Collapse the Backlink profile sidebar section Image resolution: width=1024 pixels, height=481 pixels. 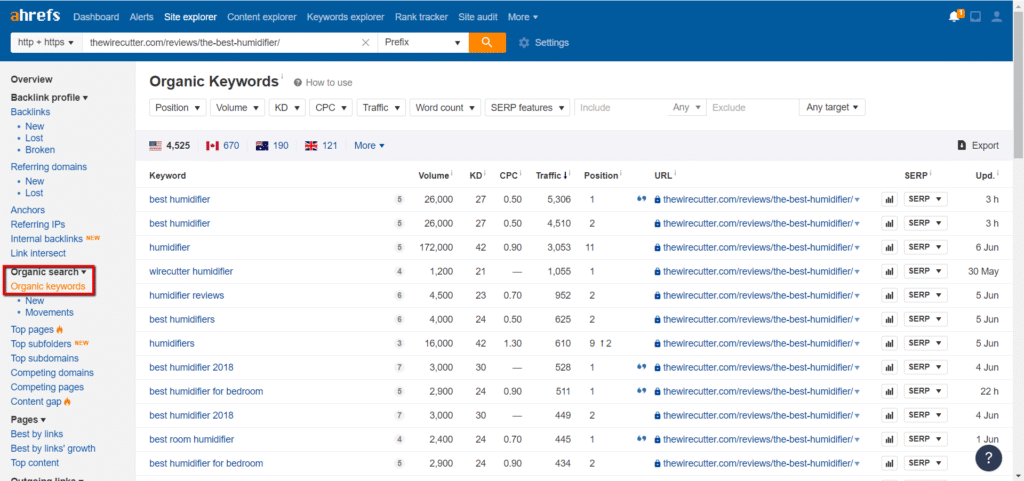pyautogui.click(x=50, y=97)
